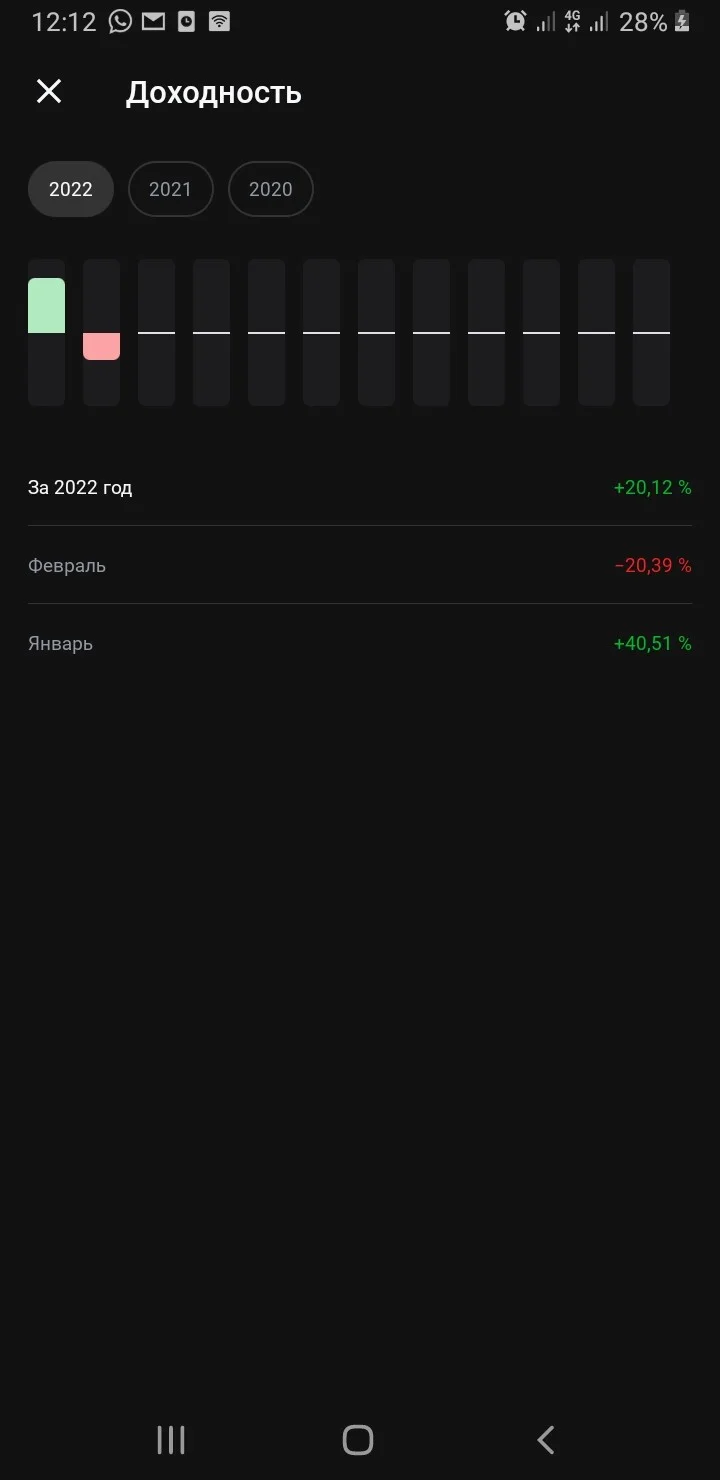This screenshot has width=720, height=1480.
Task: Tap the WhatsApp notification icon
Action: click(120, 21)
